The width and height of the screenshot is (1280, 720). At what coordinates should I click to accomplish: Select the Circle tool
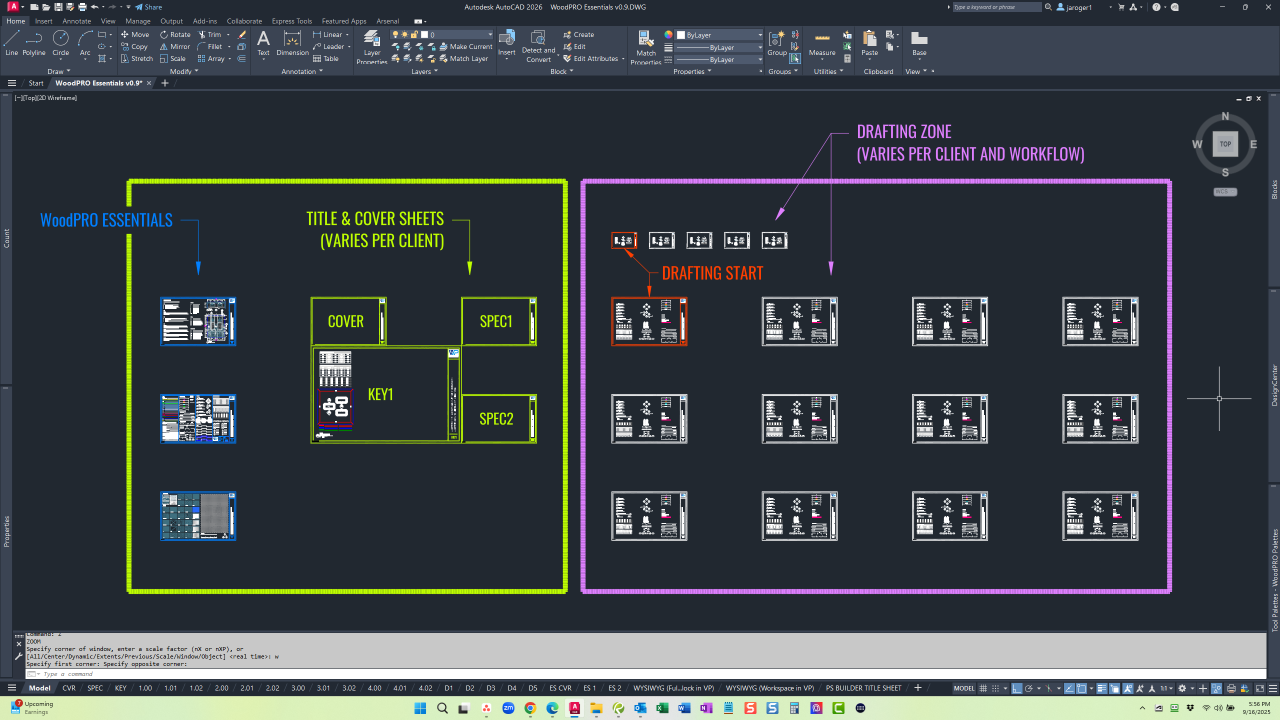(61, 42)
